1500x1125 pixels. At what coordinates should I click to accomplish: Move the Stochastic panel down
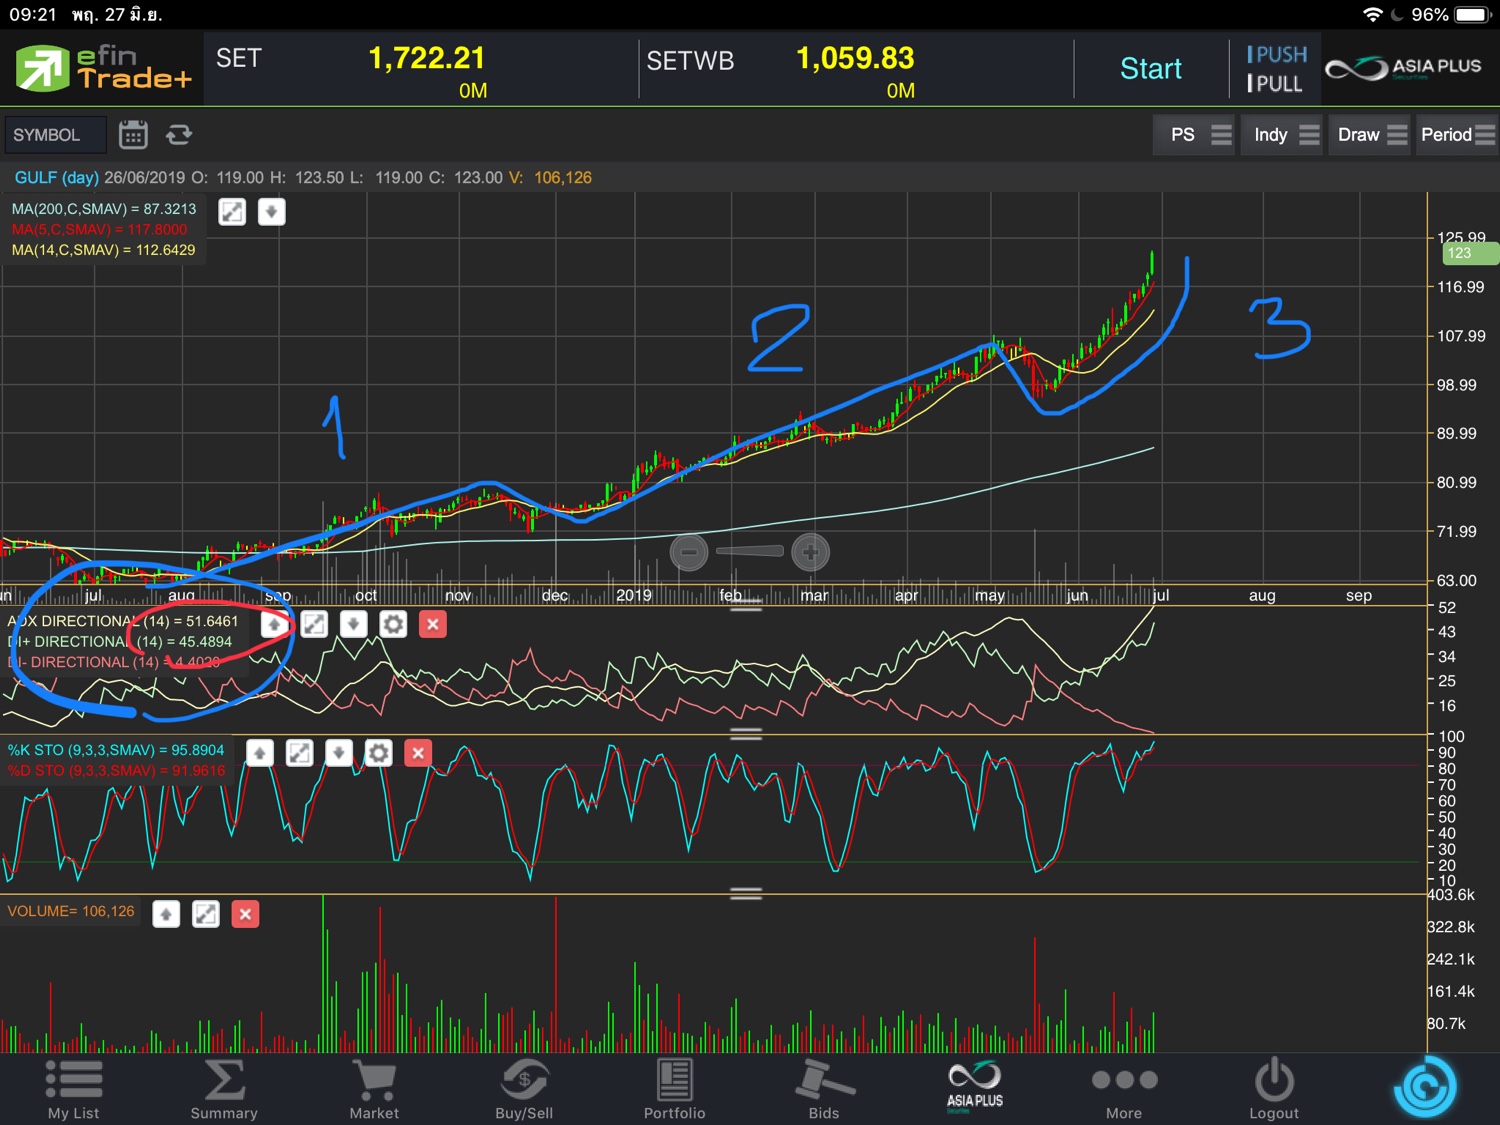click(339, 753)
